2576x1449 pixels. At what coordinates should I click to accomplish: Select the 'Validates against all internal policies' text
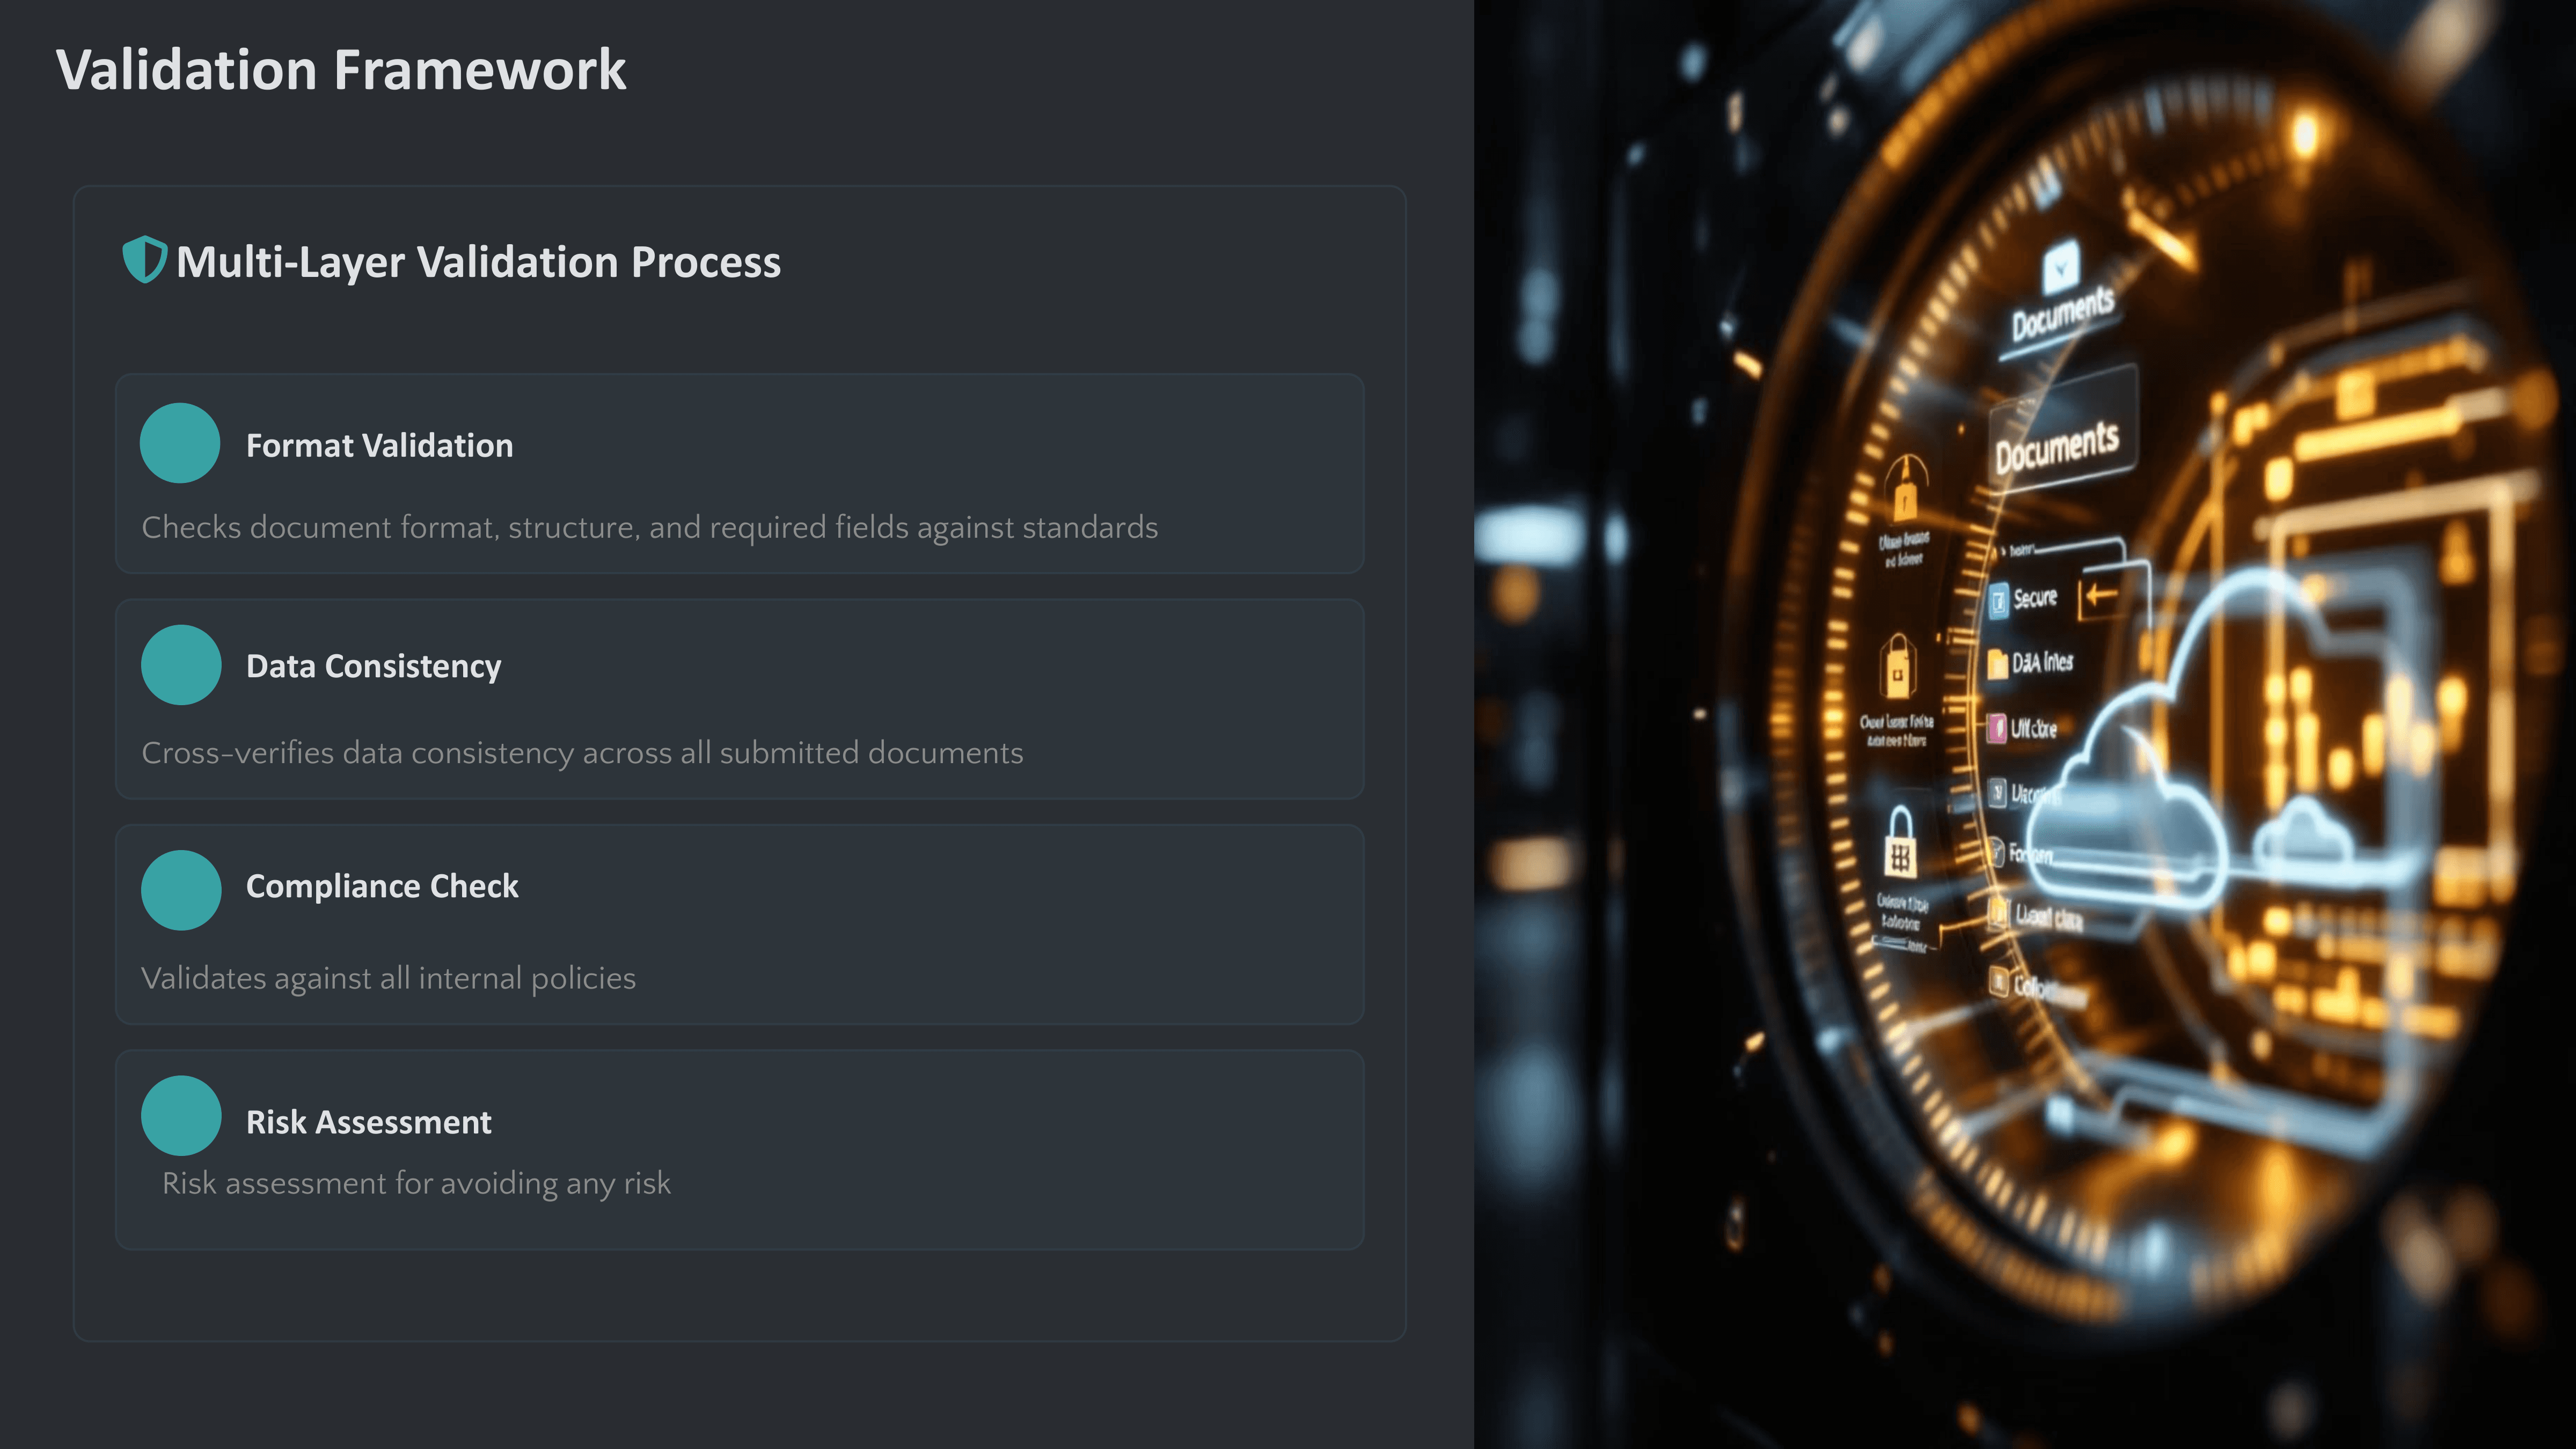(x=388, y=978)
